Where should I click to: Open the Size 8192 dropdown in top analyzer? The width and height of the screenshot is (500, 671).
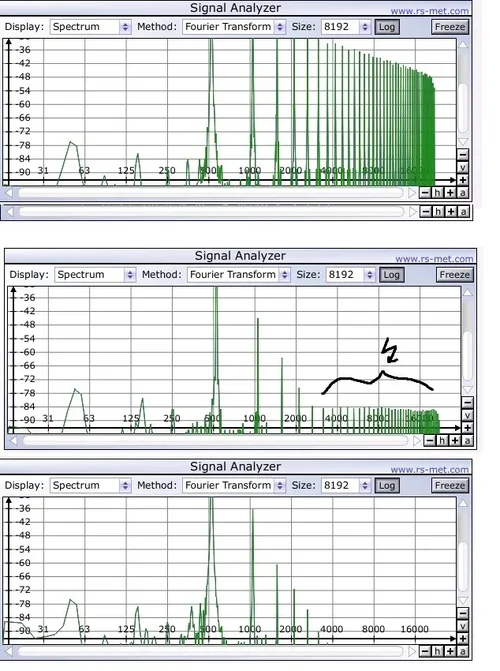(x=346, y=27)
